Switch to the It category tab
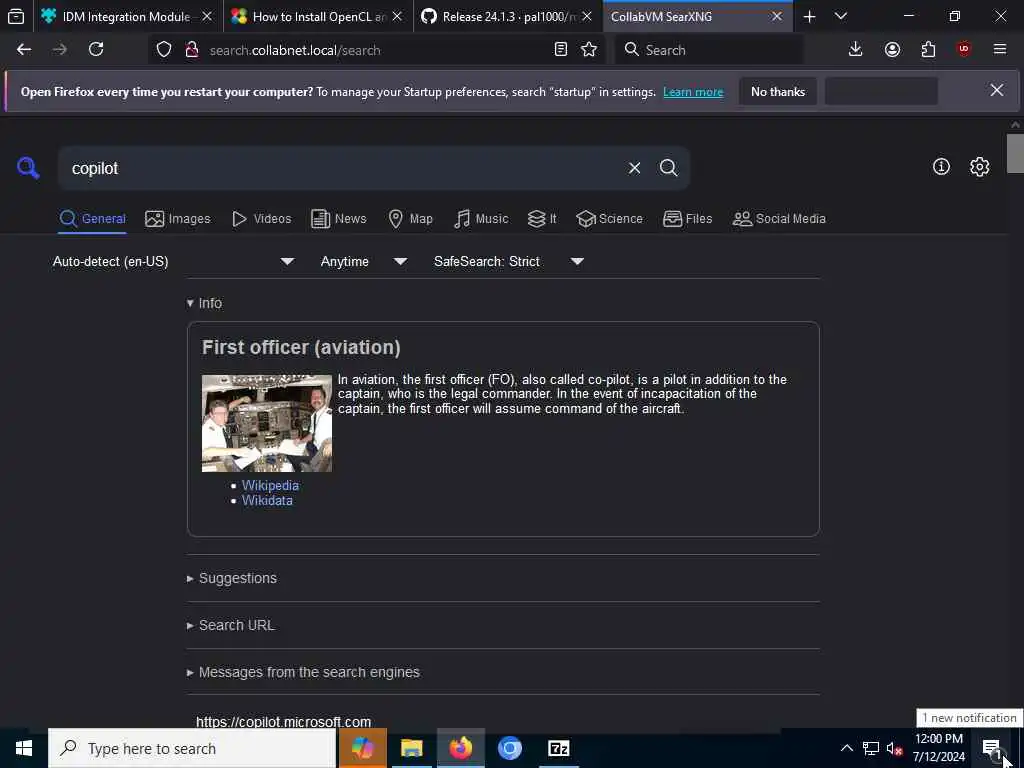The width and height of the screenshot is (1024, 768). (x=542, y=219)
